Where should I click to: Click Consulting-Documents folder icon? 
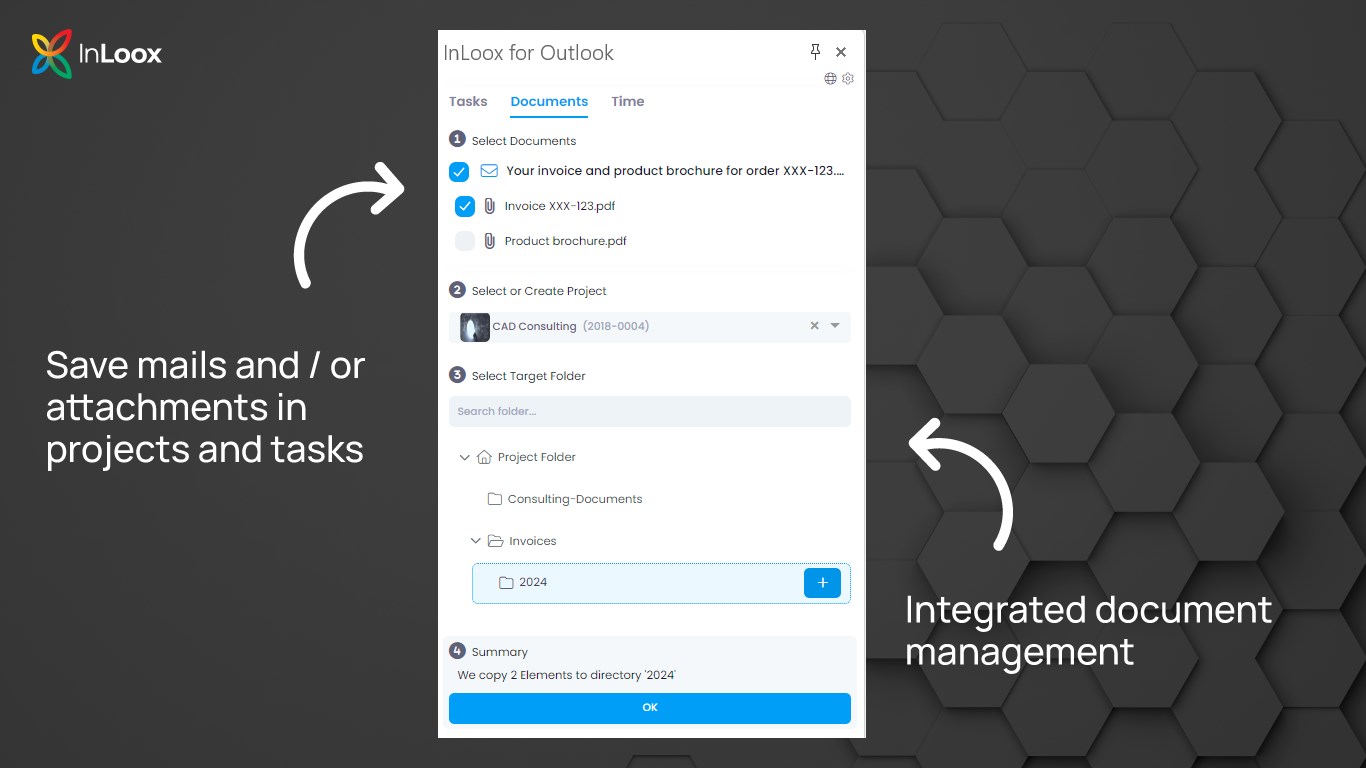(x=494, y=499)
